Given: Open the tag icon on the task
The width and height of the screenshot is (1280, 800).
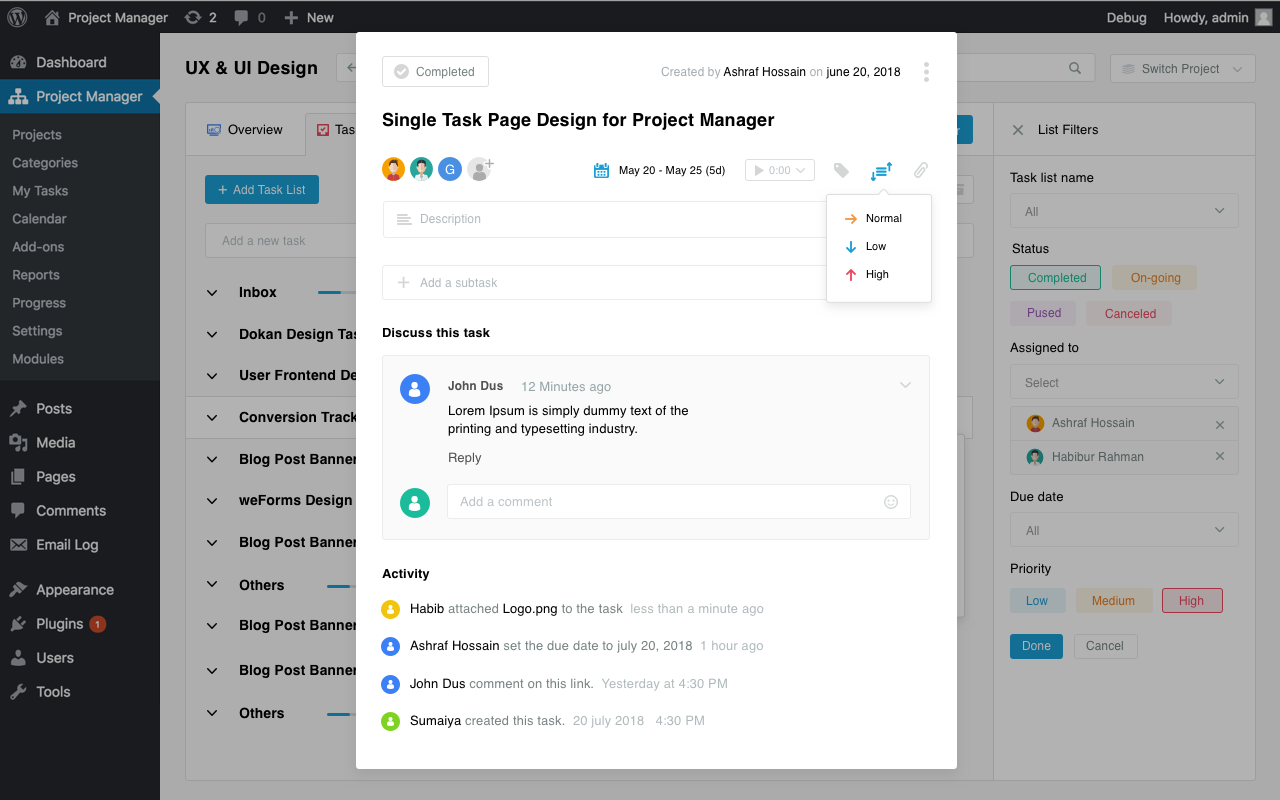Looking at the screenshot, I should [x=841, y=170].
